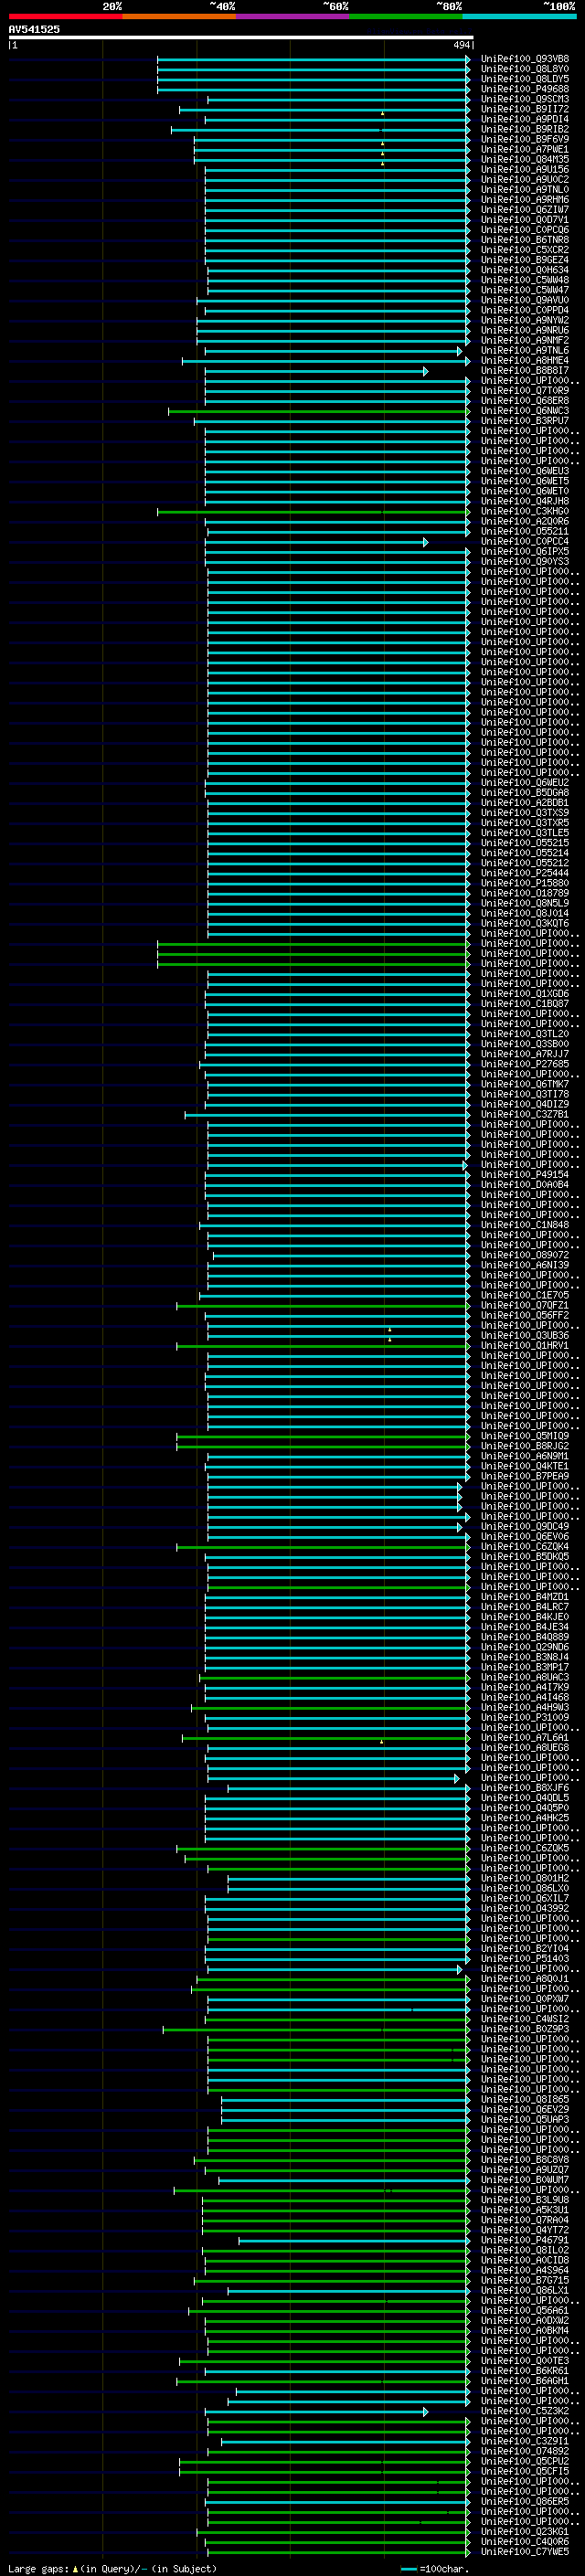This screenshot has width=585, height=2576.
Task: Select the UniRef100_O43992 label
Action: (x=525, y=1909)
